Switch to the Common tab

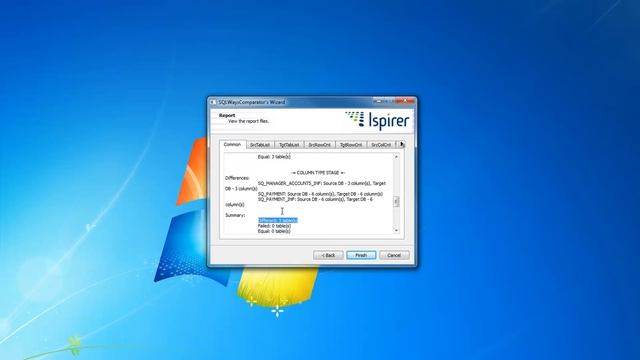232,144
